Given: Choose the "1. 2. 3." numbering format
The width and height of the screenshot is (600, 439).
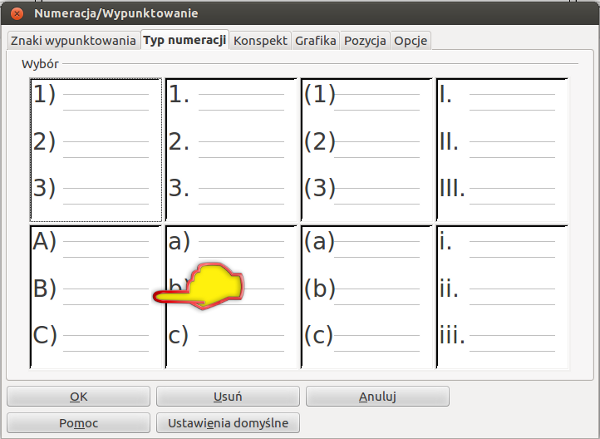Looking at the screenshot, I should 231,150.
